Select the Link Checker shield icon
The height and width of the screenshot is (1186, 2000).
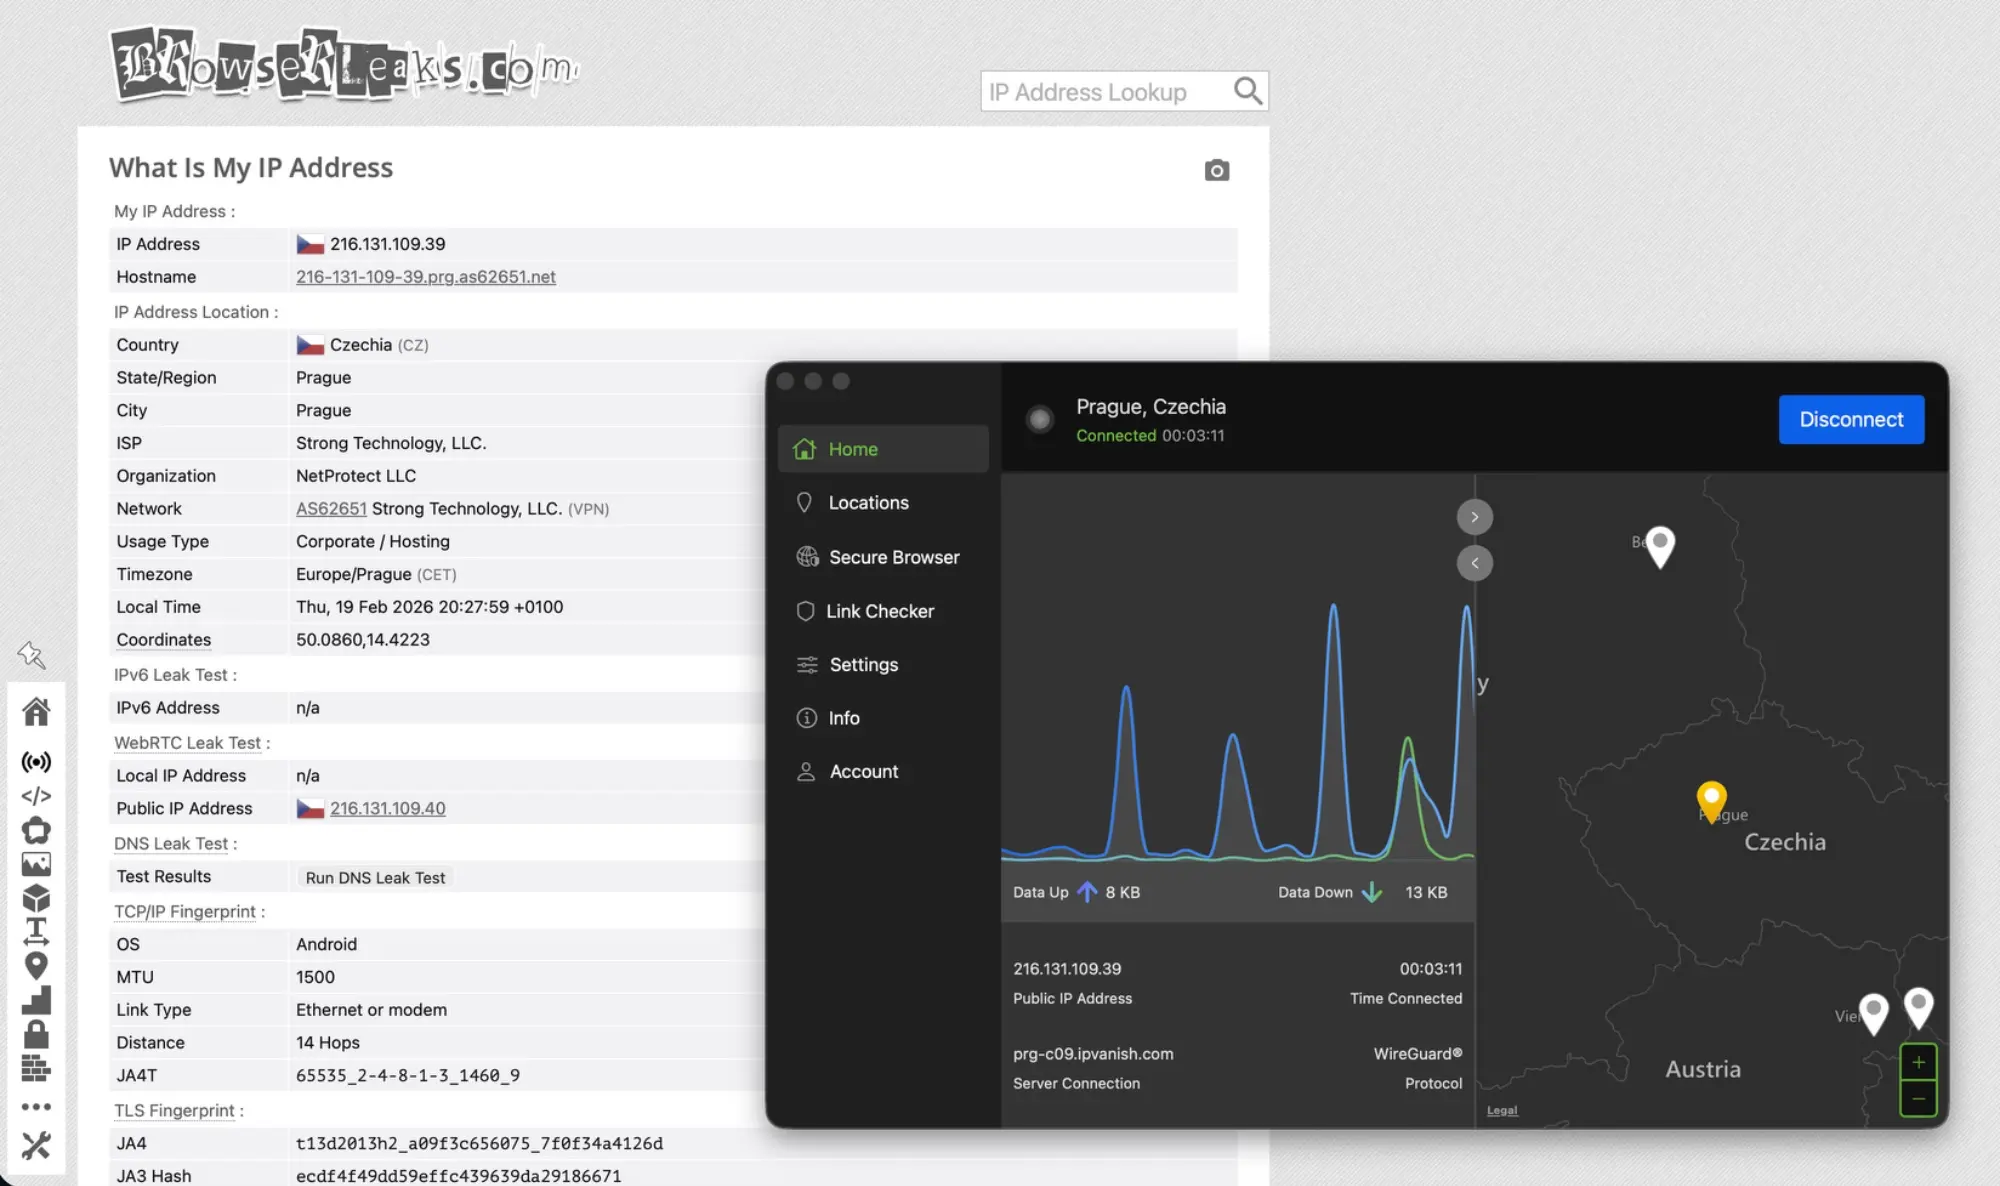click(807, 611)
